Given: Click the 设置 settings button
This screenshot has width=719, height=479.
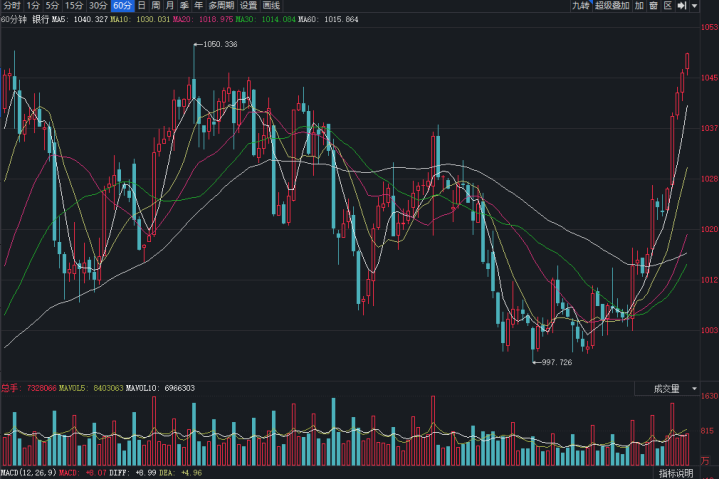Looking at the screenshot, I should (248, 6).
